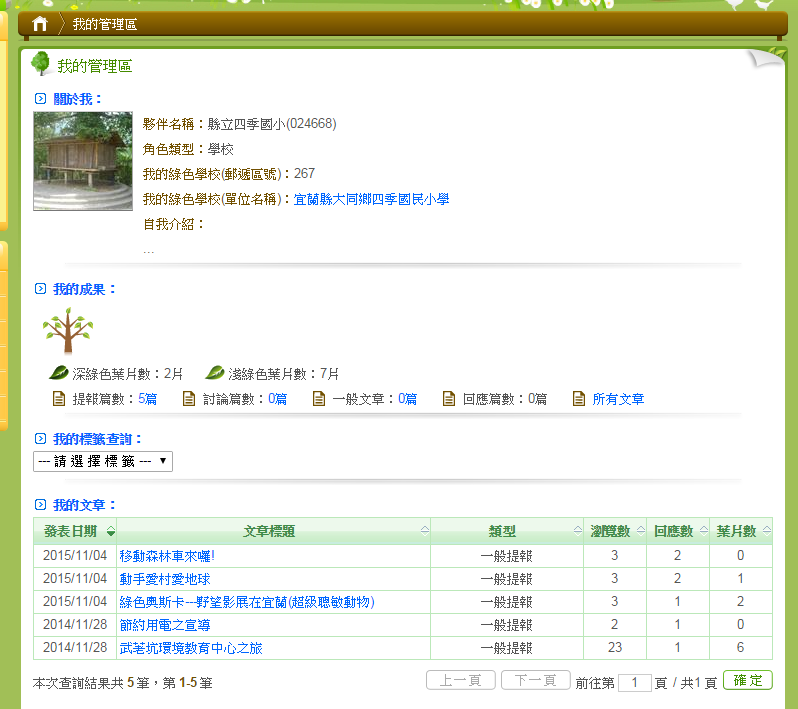Viewport: 798px width, 709px height.
Task: Sort the table by 葉片數 column
Action: [x=741, y=531]
